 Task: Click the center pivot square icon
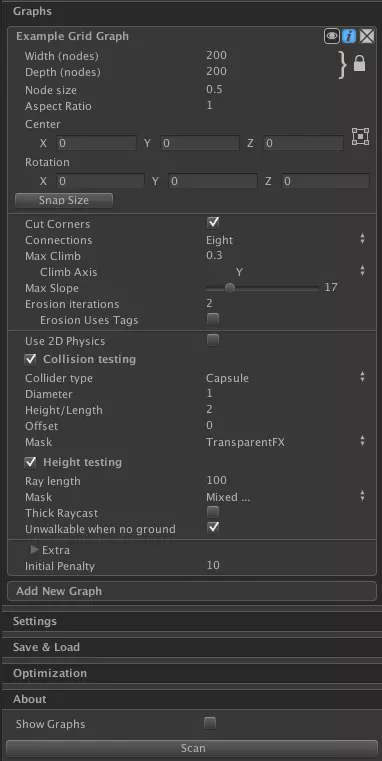(x=360, y=137)
